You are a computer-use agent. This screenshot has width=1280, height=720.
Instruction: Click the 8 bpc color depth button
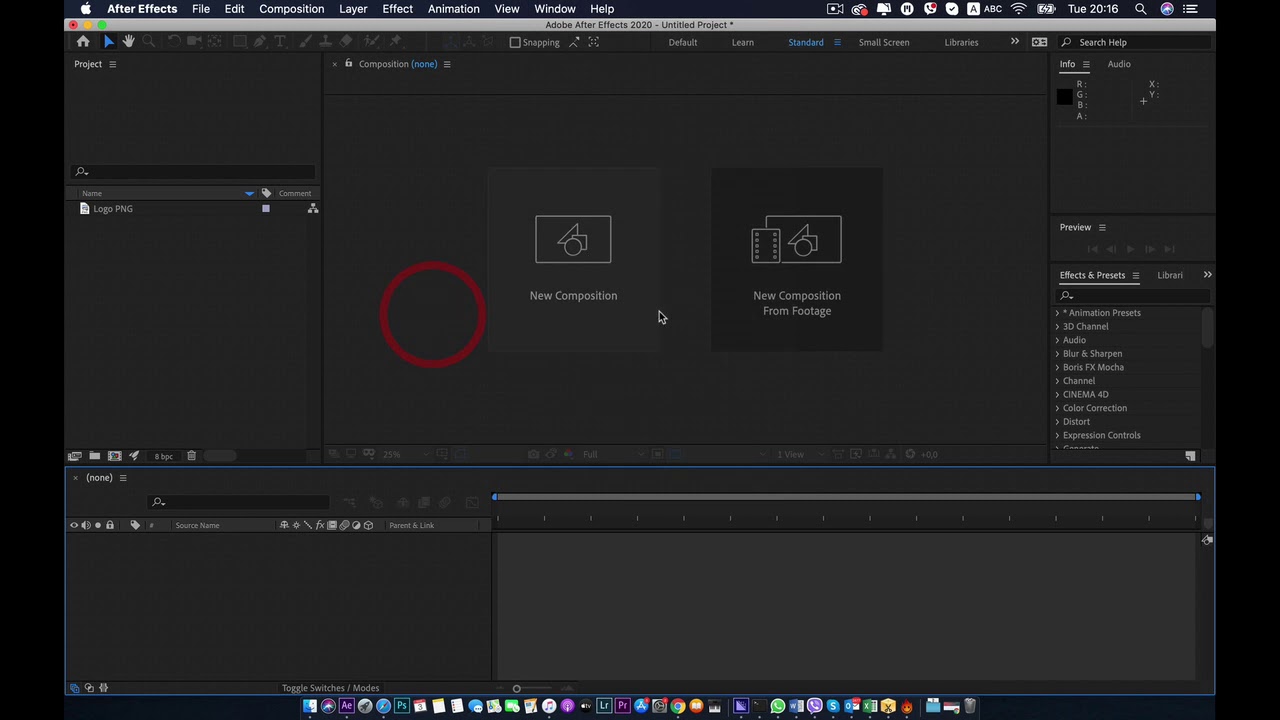click(x=163, y=456)
